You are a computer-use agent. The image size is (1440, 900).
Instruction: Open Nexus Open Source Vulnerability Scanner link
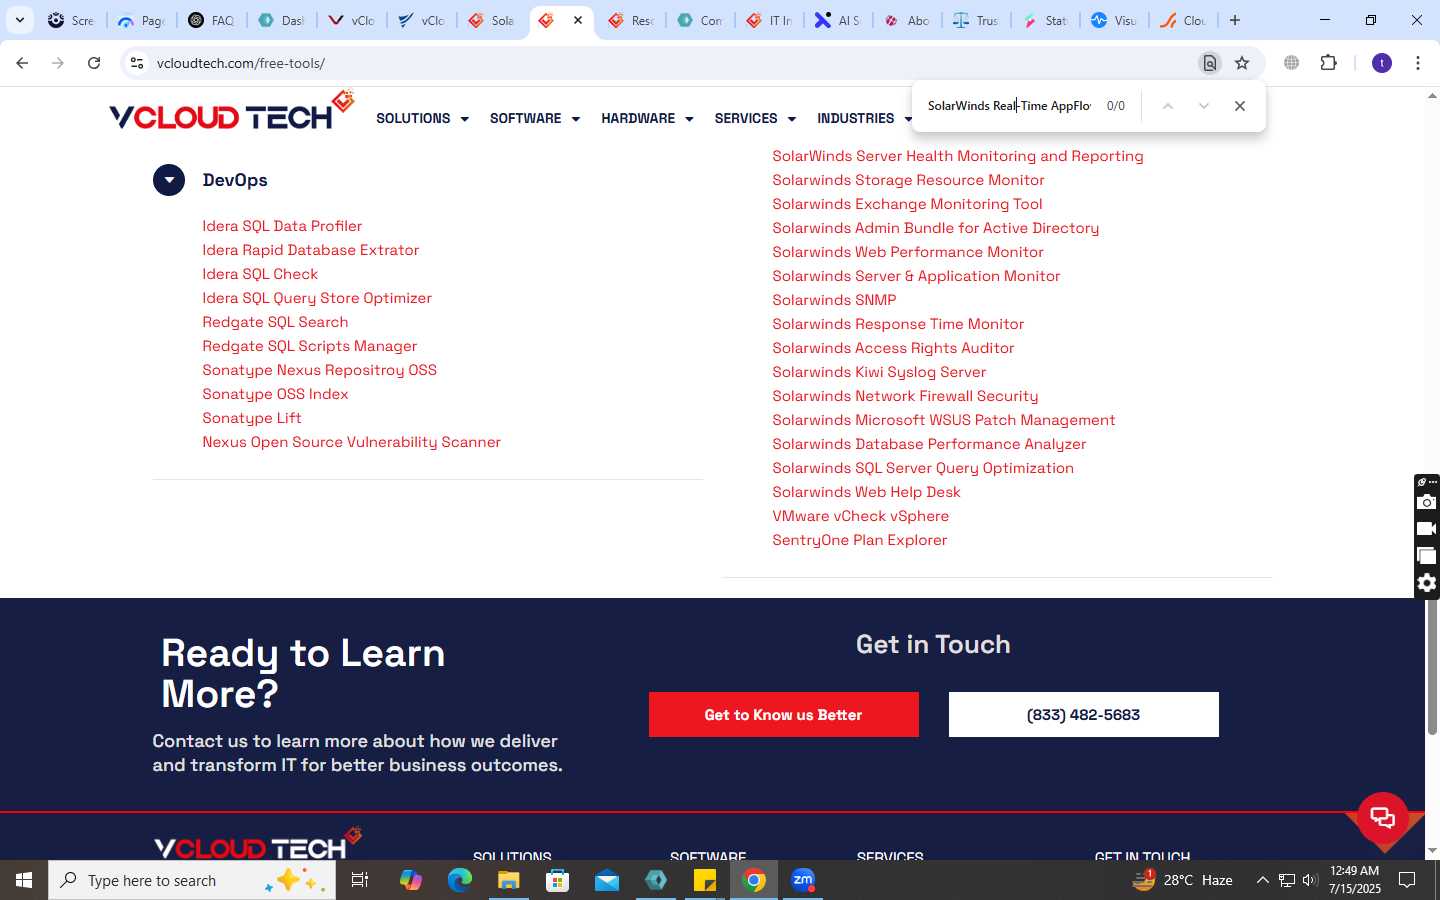(351, 442)
